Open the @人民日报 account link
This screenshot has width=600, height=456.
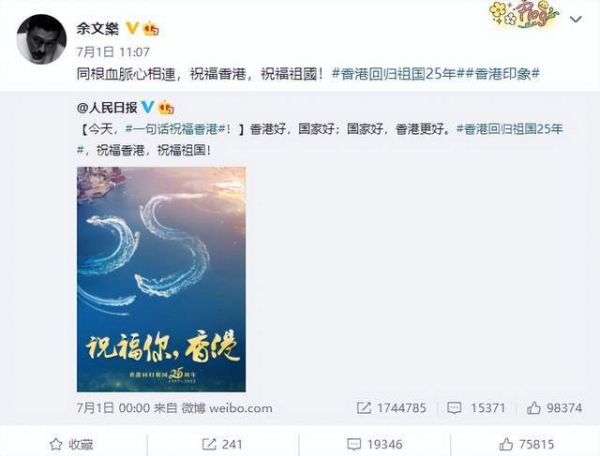point(107,108)
